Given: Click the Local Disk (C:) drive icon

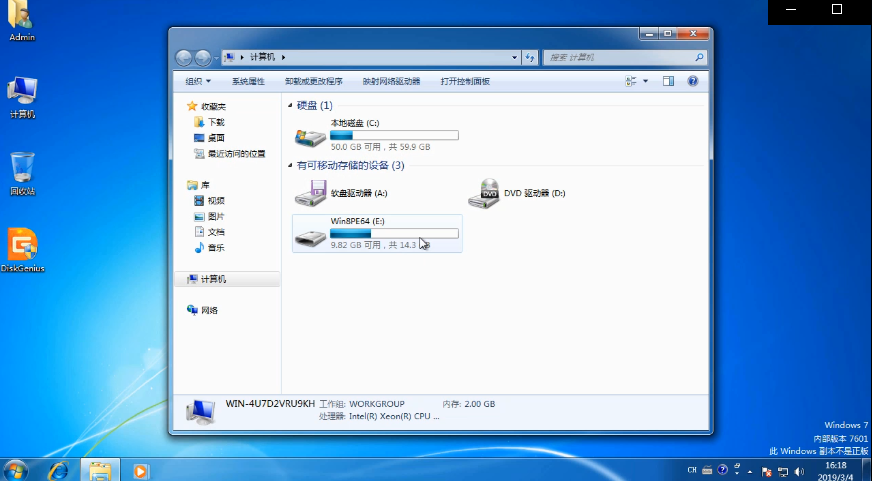Looking at the screenshot, I should click(311, 136).
